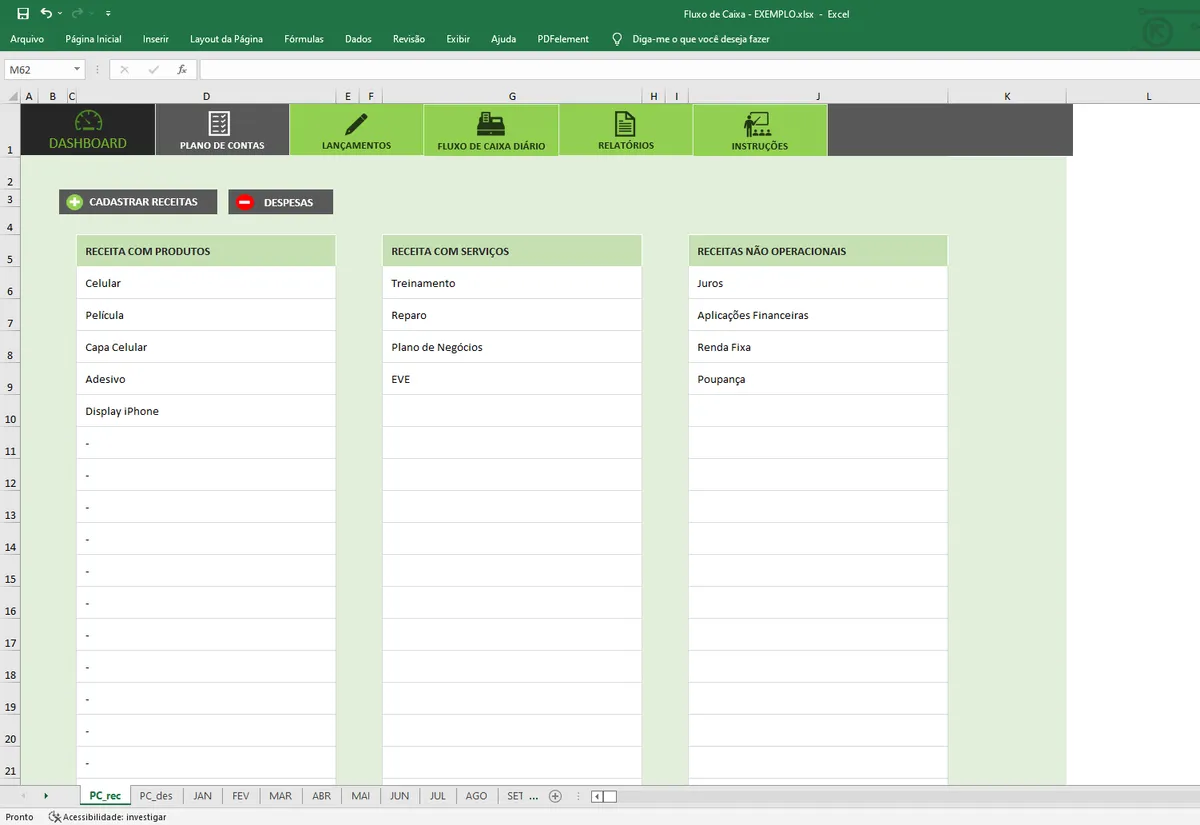
Task: Open Plano de Contas checklist icon
Action: click(219, 123)
